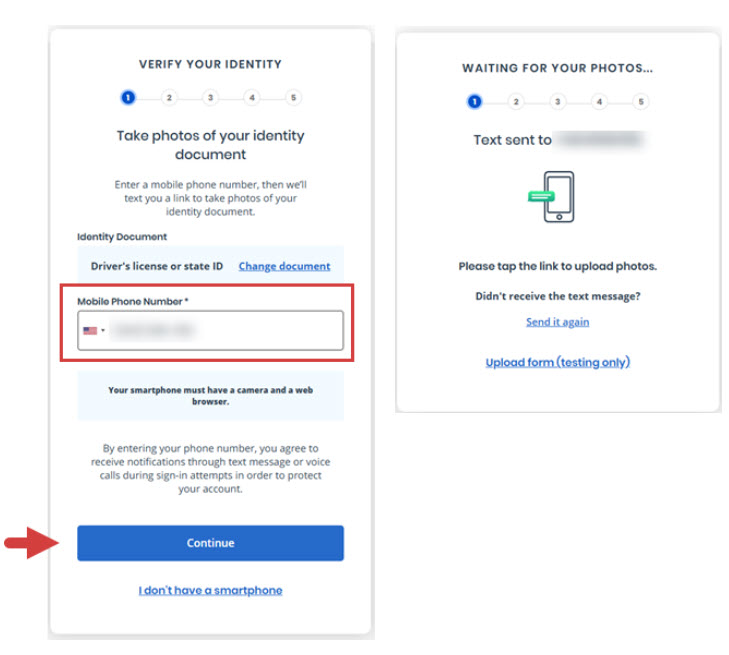This screenshot has height=655, width=729.
Task: Select step 2 in left progress indicator
Action: [x=169, y=97]
